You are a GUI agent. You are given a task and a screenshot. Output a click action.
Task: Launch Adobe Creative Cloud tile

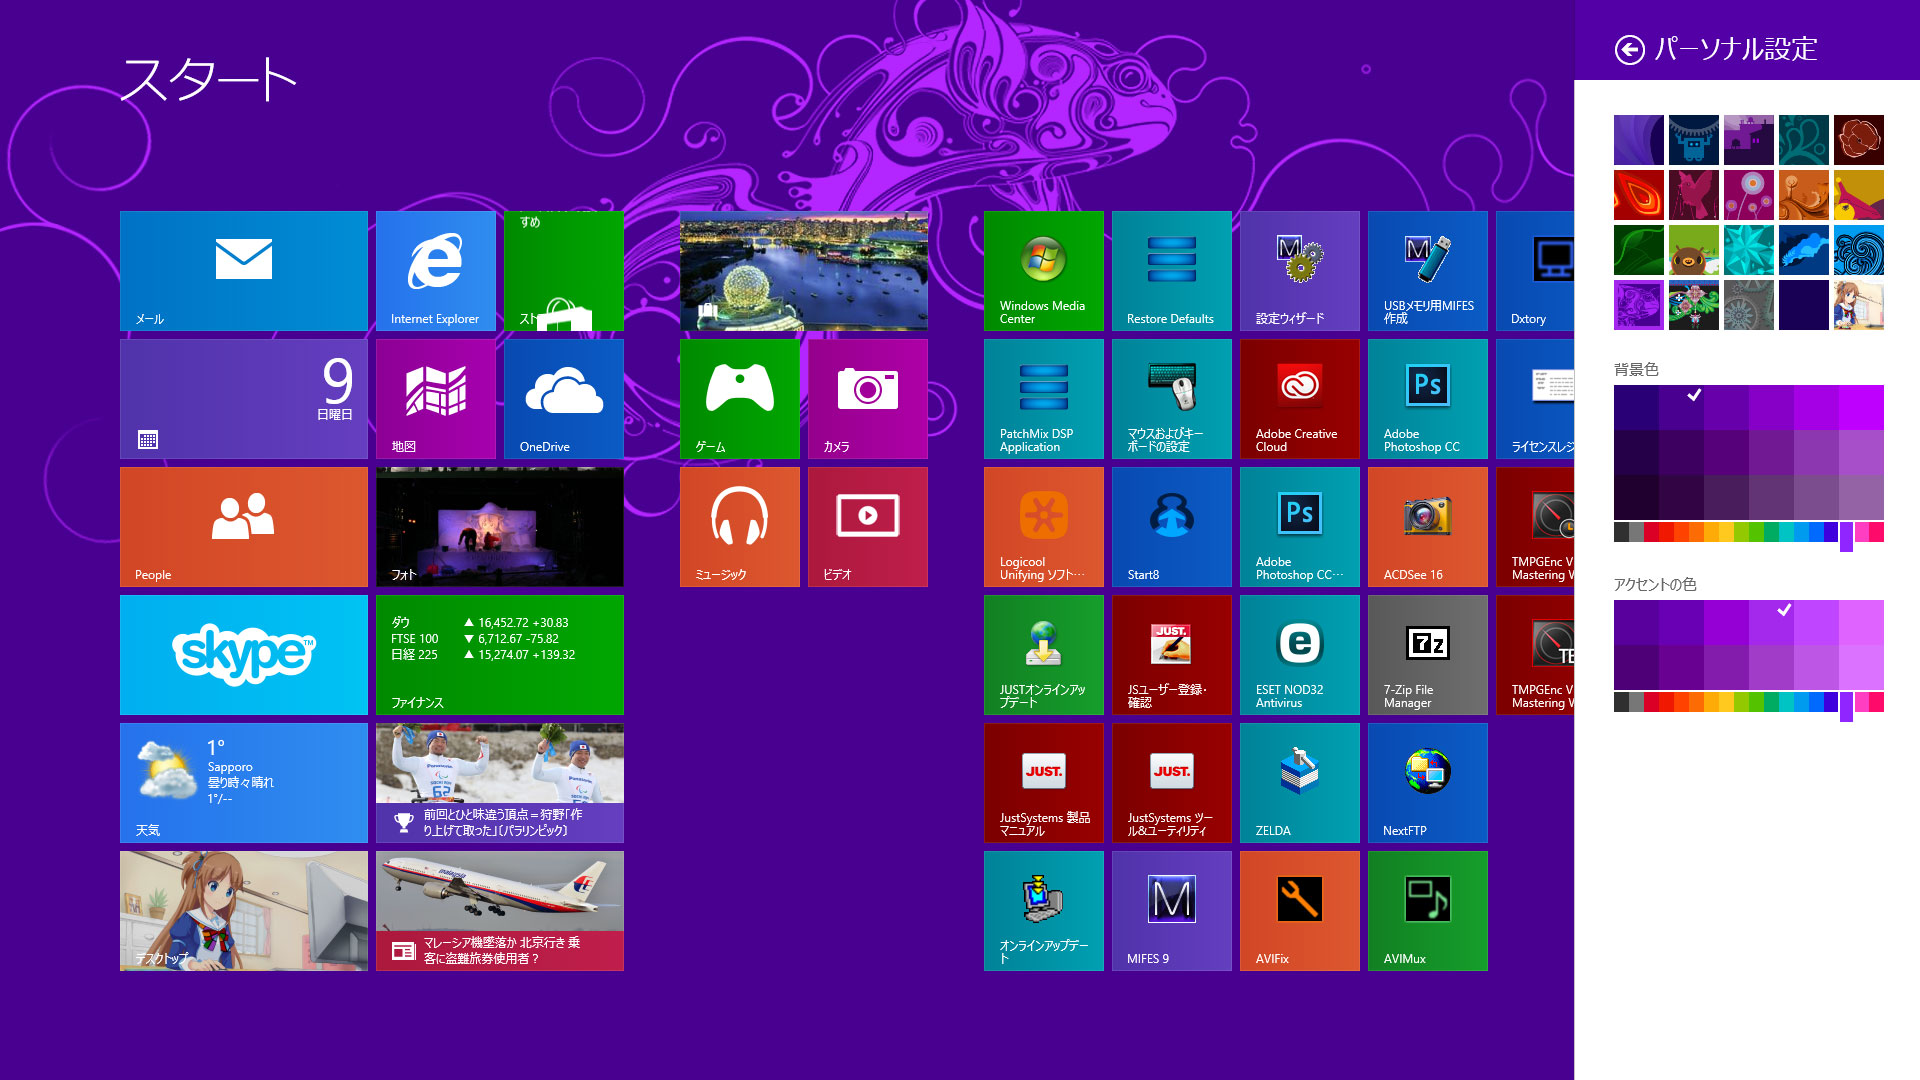[1300, 399]
